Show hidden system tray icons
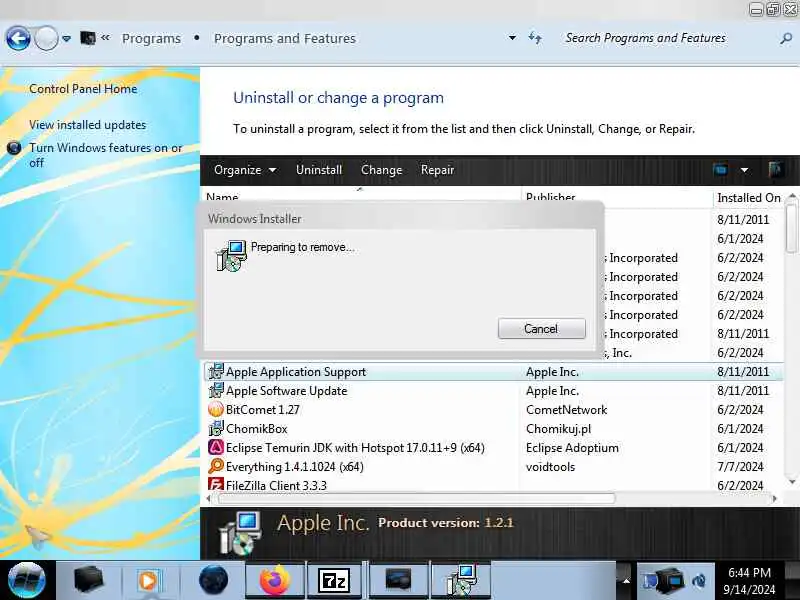 (x=626, y=581)
